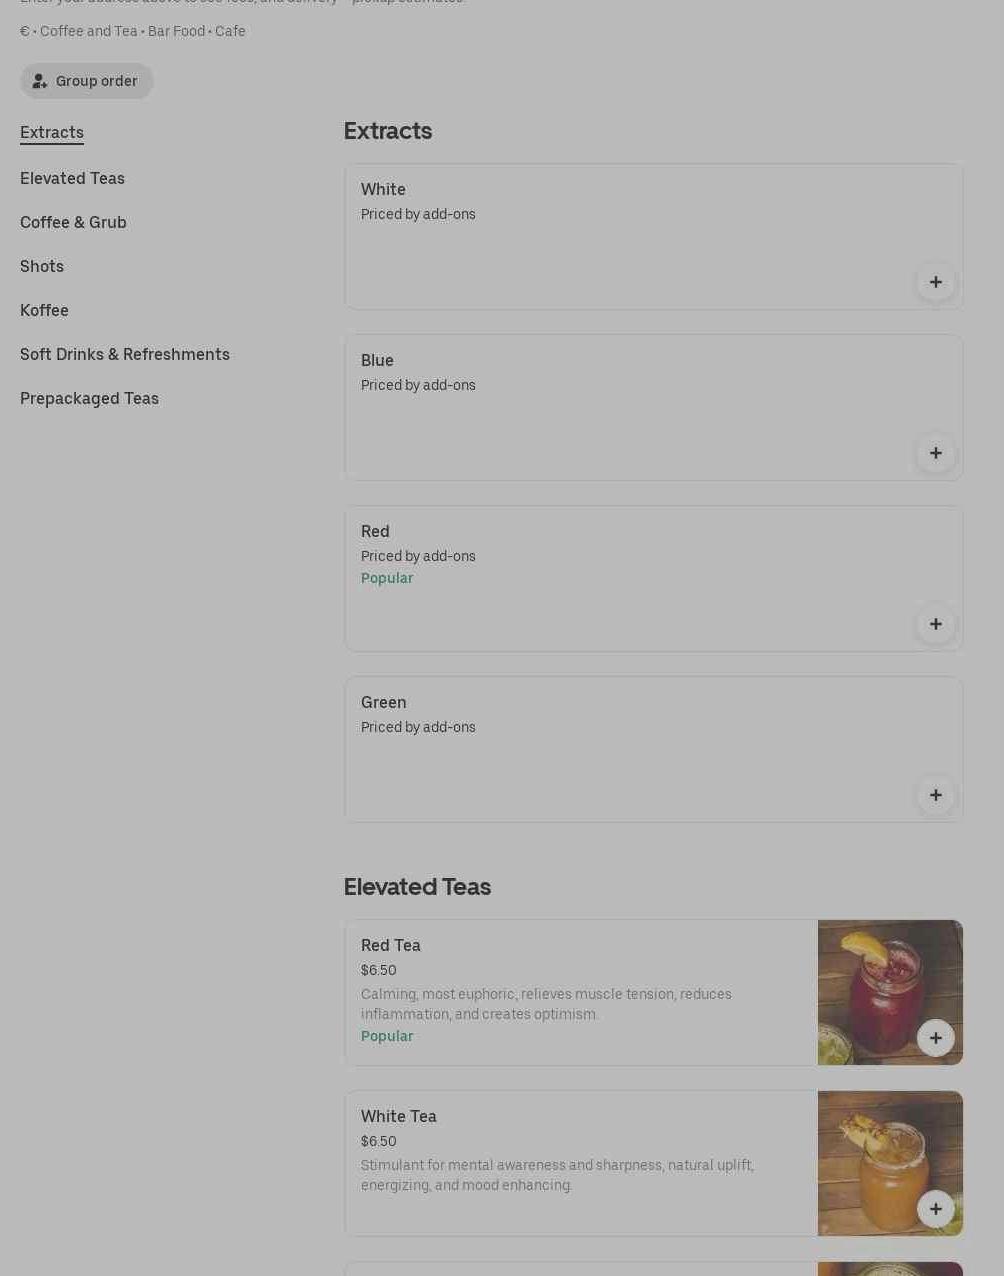Go to Coffee & Grub category
The image size is (1004, 1276).
pos(73,222)
